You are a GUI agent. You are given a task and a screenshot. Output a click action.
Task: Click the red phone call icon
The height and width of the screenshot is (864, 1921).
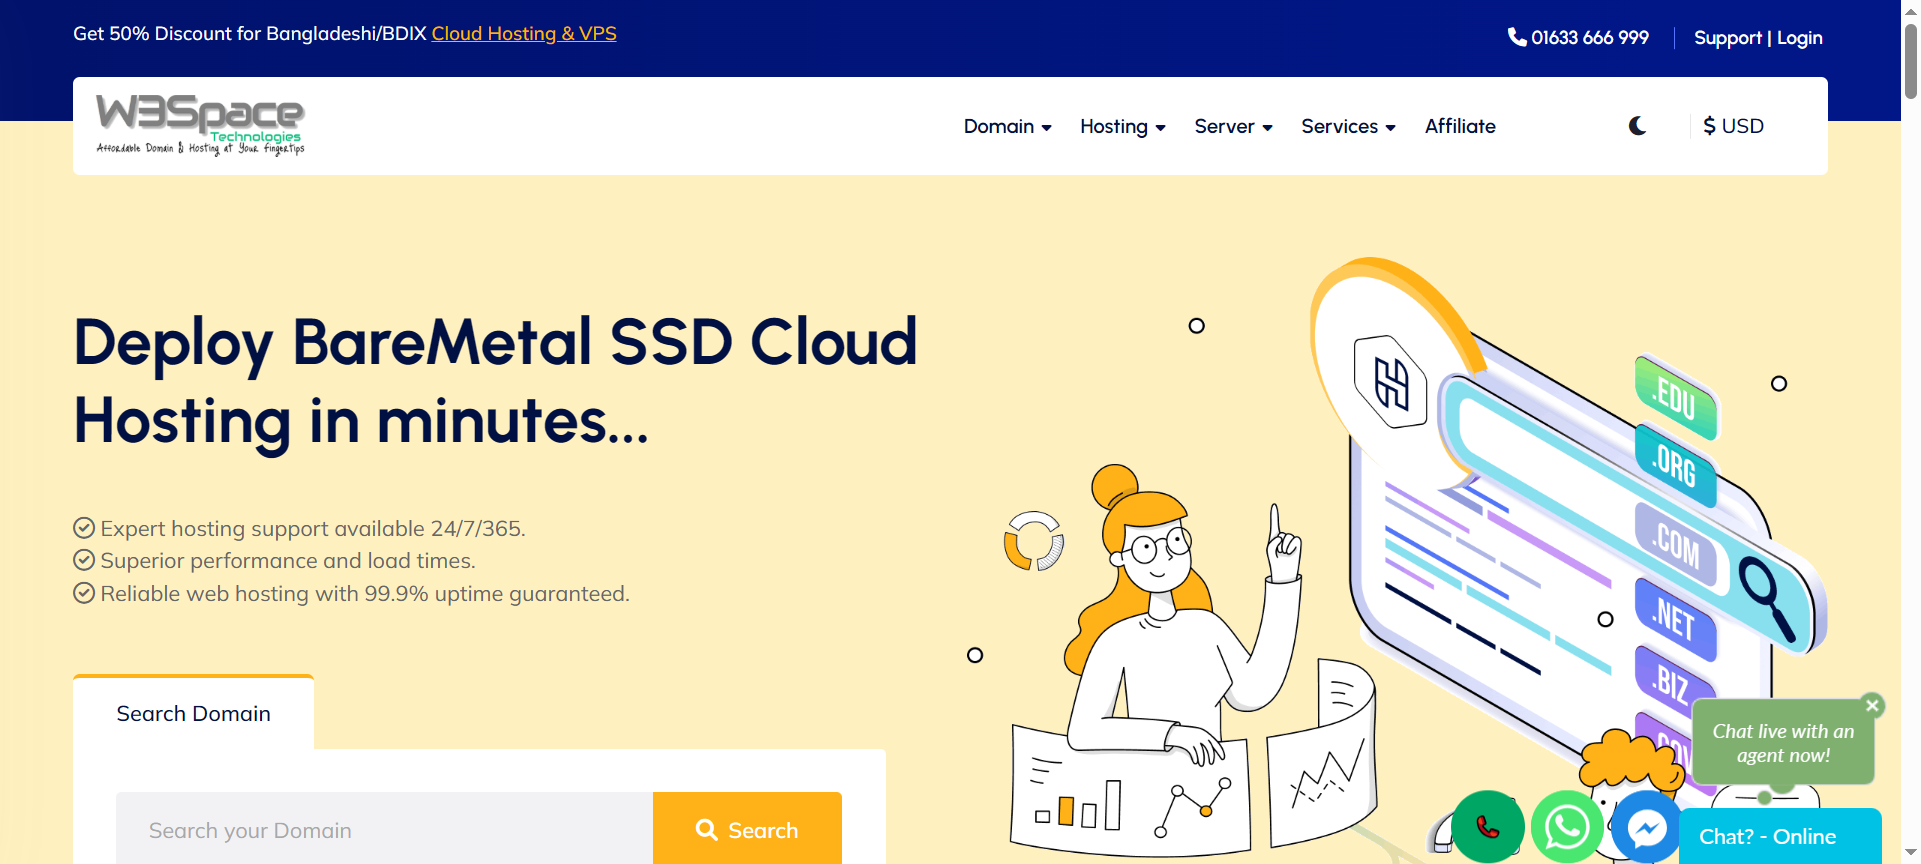(1487, 827)
